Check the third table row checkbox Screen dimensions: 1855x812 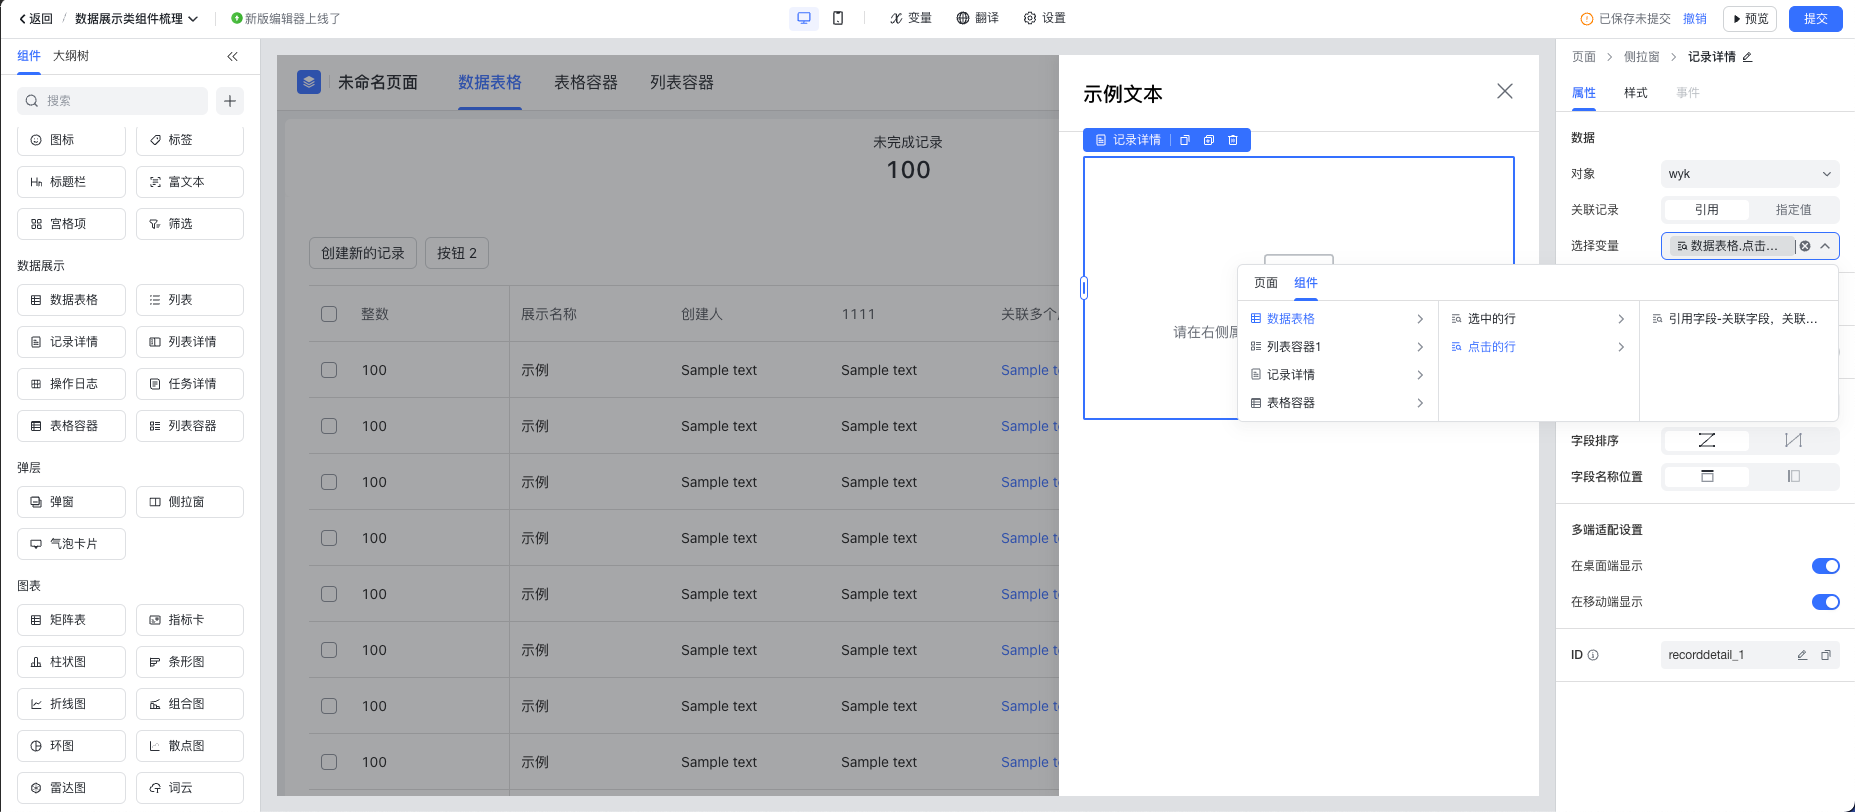tap(329, 482)
